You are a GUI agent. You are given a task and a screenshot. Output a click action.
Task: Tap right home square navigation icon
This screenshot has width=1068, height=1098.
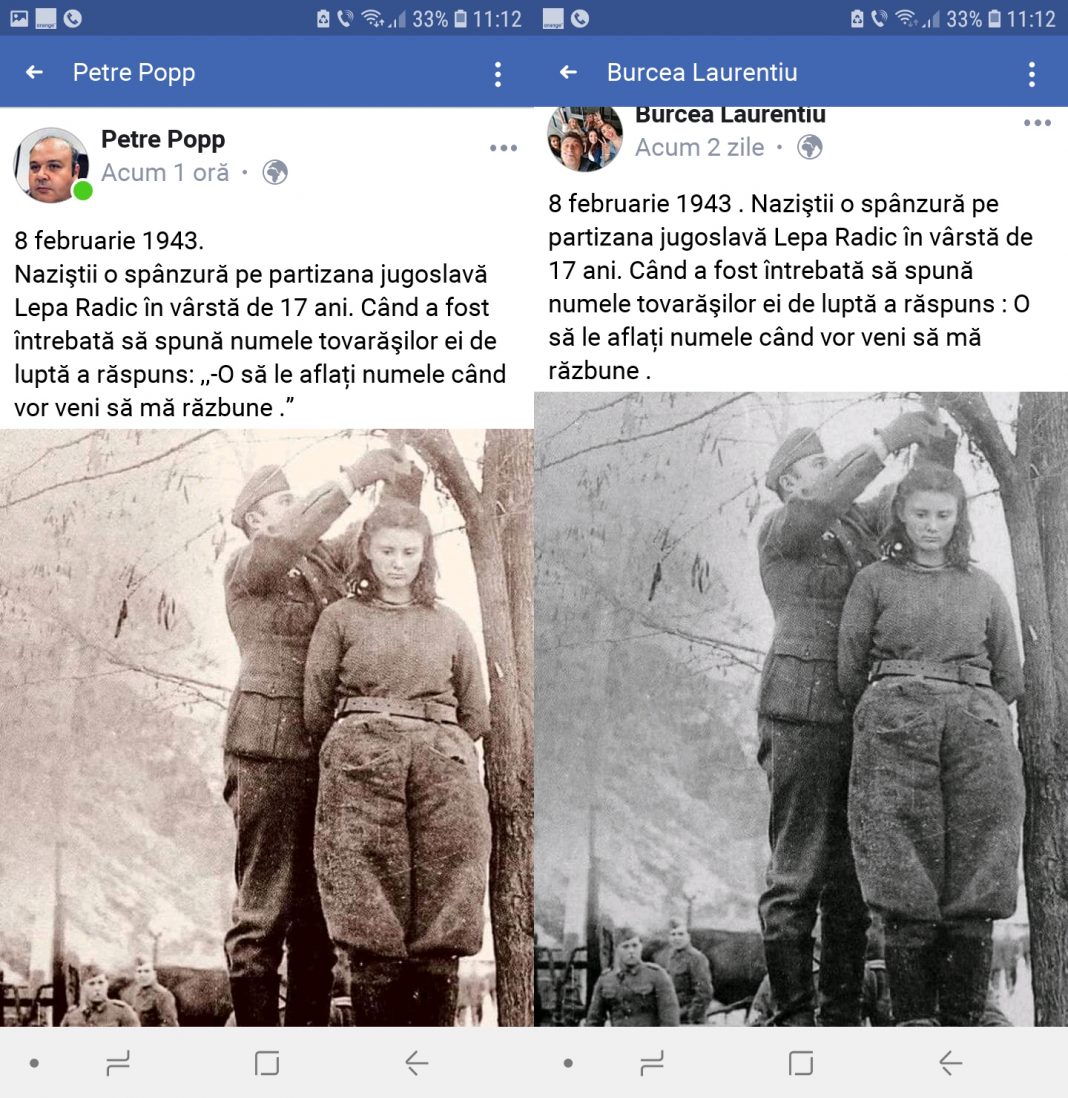pyautogui.click(x=800, y=1063)
